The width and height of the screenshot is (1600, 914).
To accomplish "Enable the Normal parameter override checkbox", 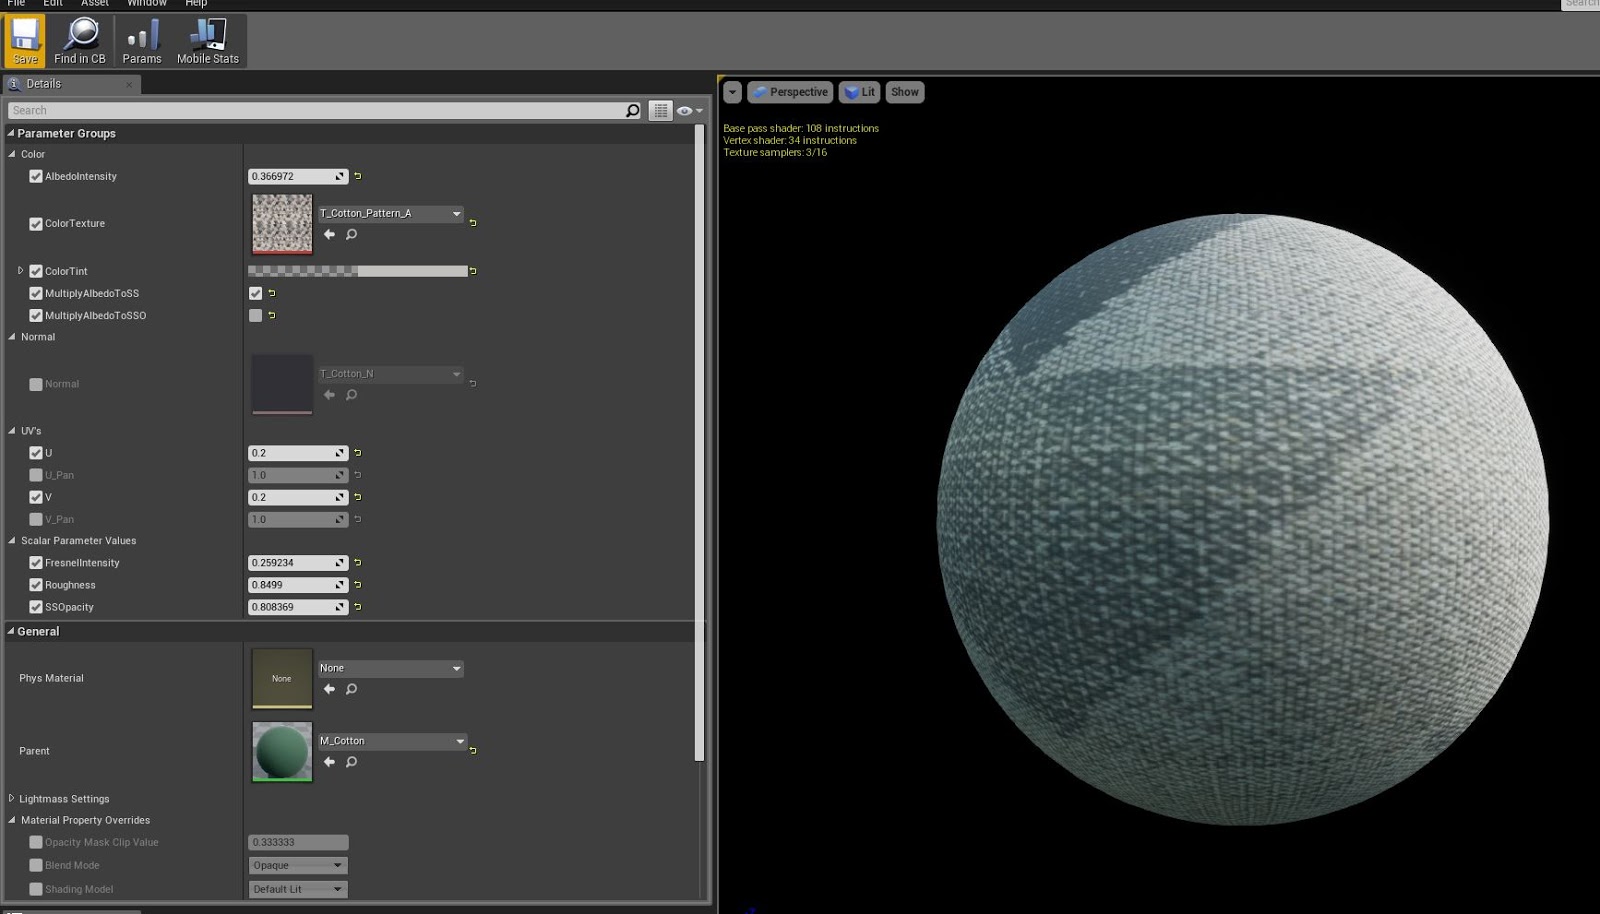I will [x=36, y=383].
